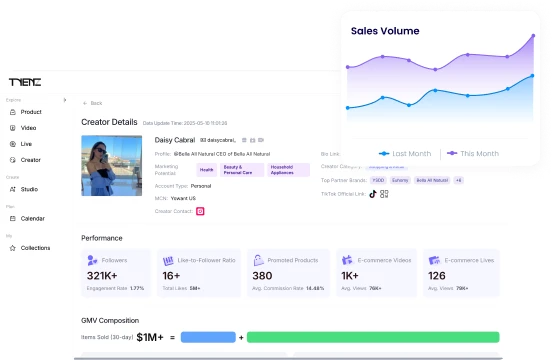The height and width of the screenshot is (360, 552).
Task: Click the Calendar icon in sidebar
Action: point(13,219)
